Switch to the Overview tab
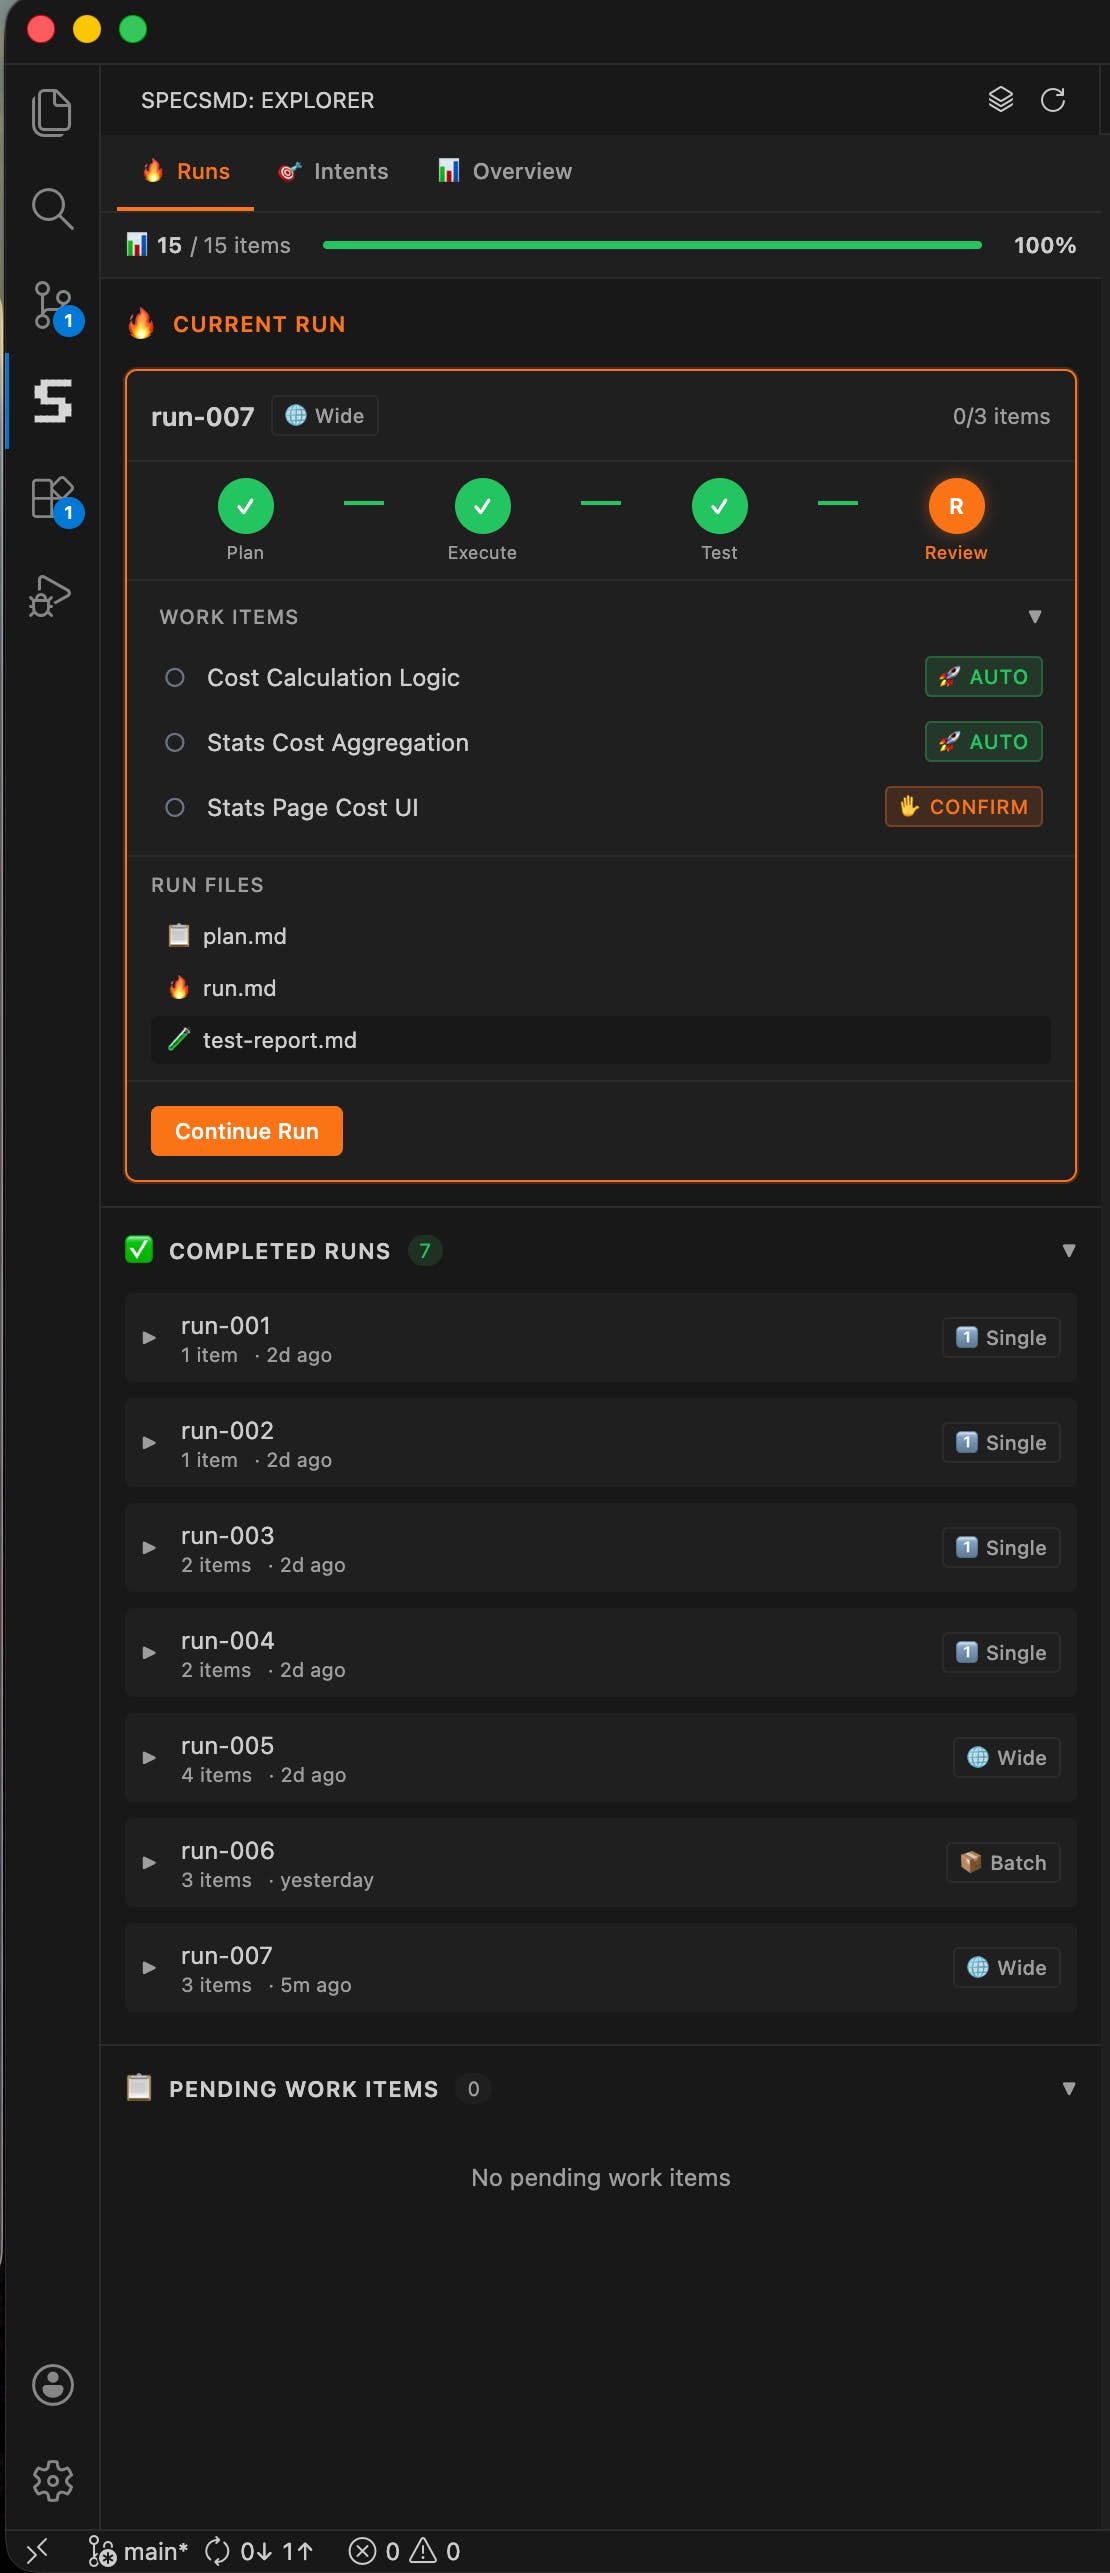1110x2573 pixels. [x=505, y=172]
